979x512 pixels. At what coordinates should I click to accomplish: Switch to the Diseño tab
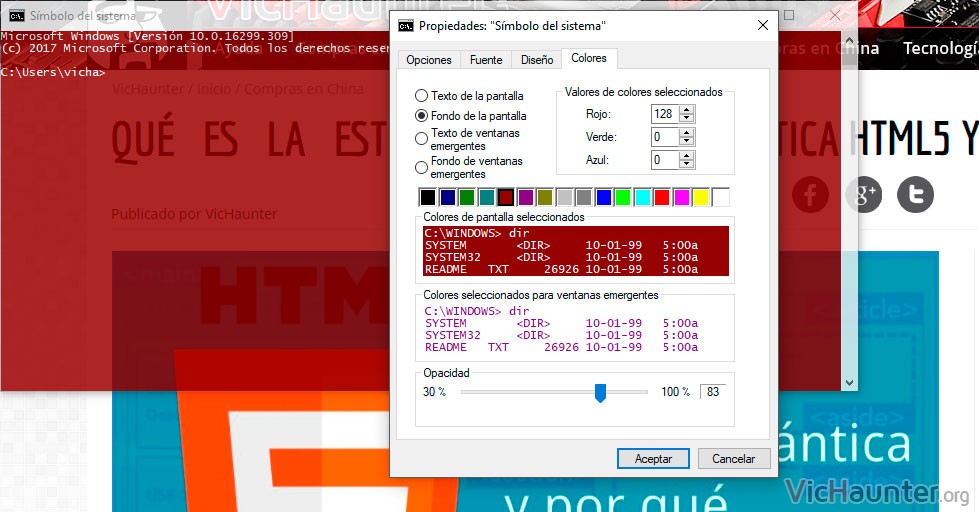click(x=537, y=60)
